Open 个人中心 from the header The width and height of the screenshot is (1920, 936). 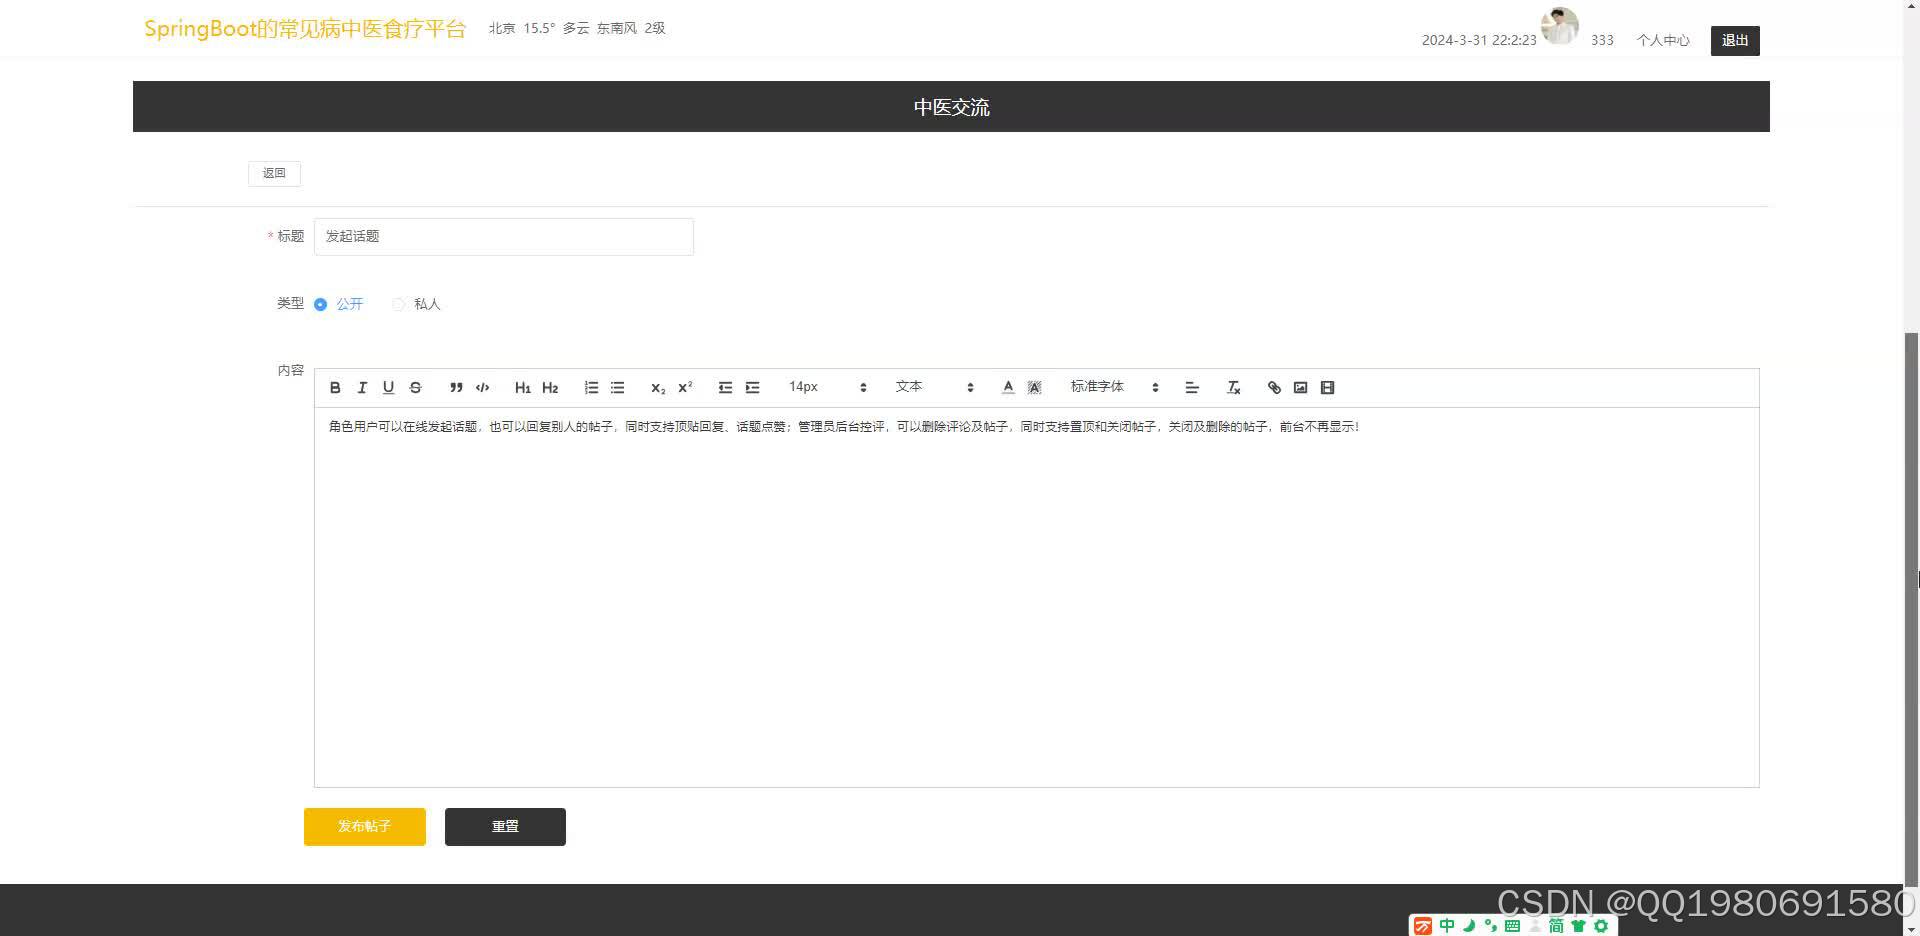[1663, 40]
